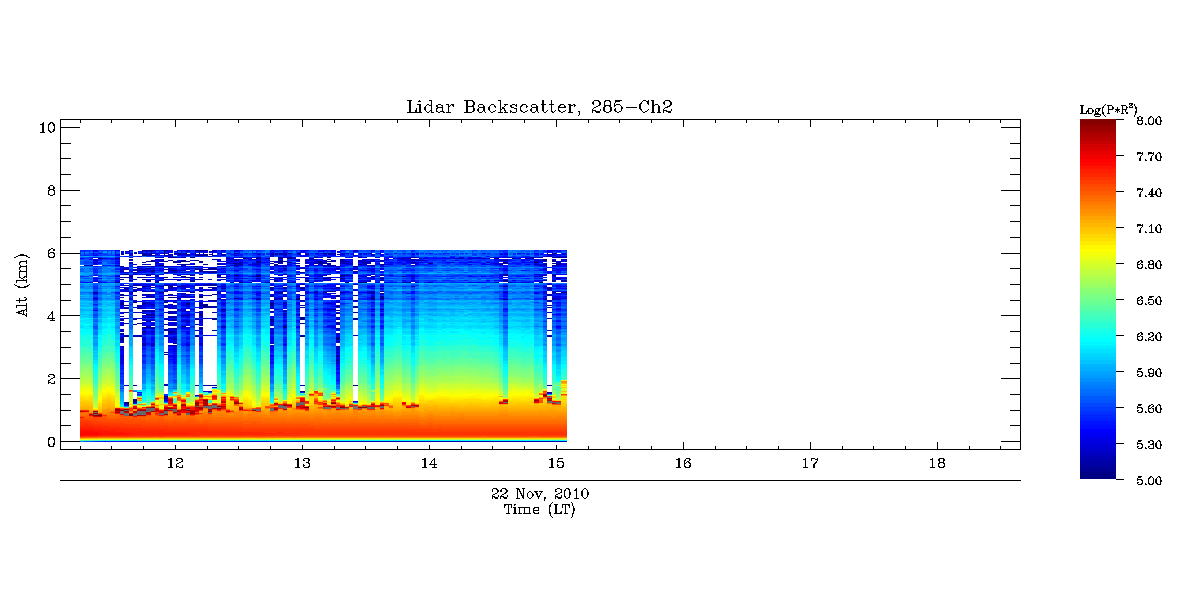Screen dimensions: 1200x600
Task: Click the colorbar value '7.40'
Action: pyautogui.click(x=1148, y=193)
